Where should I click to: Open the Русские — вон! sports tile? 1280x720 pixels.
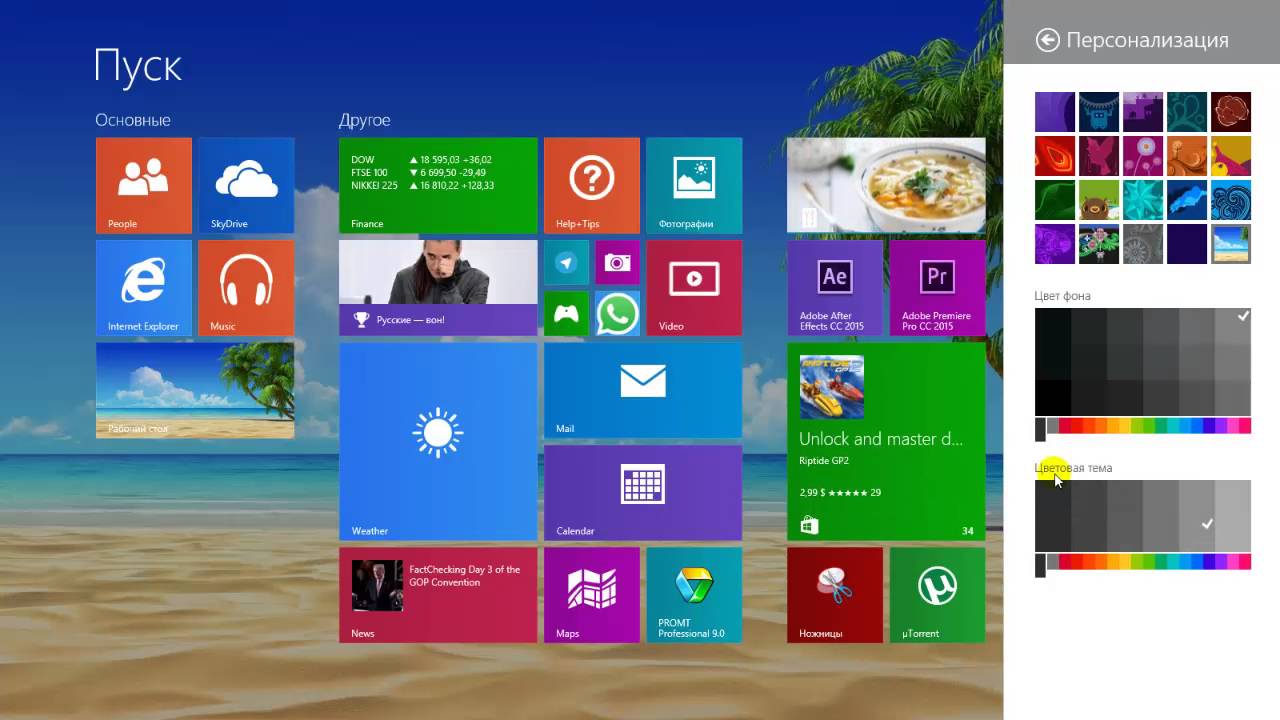[438, 288]
